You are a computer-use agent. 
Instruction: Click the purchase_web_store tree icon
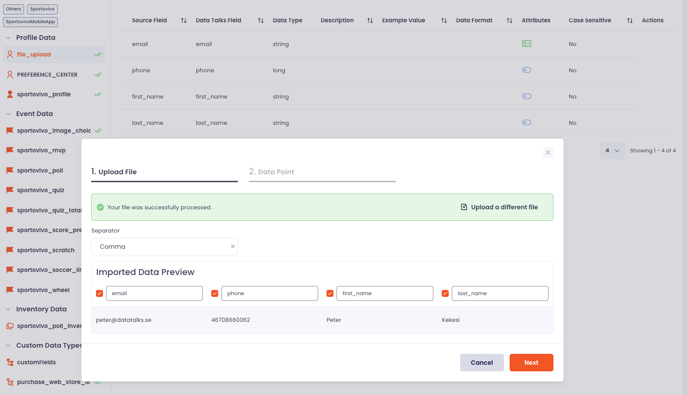pos(10,382)
